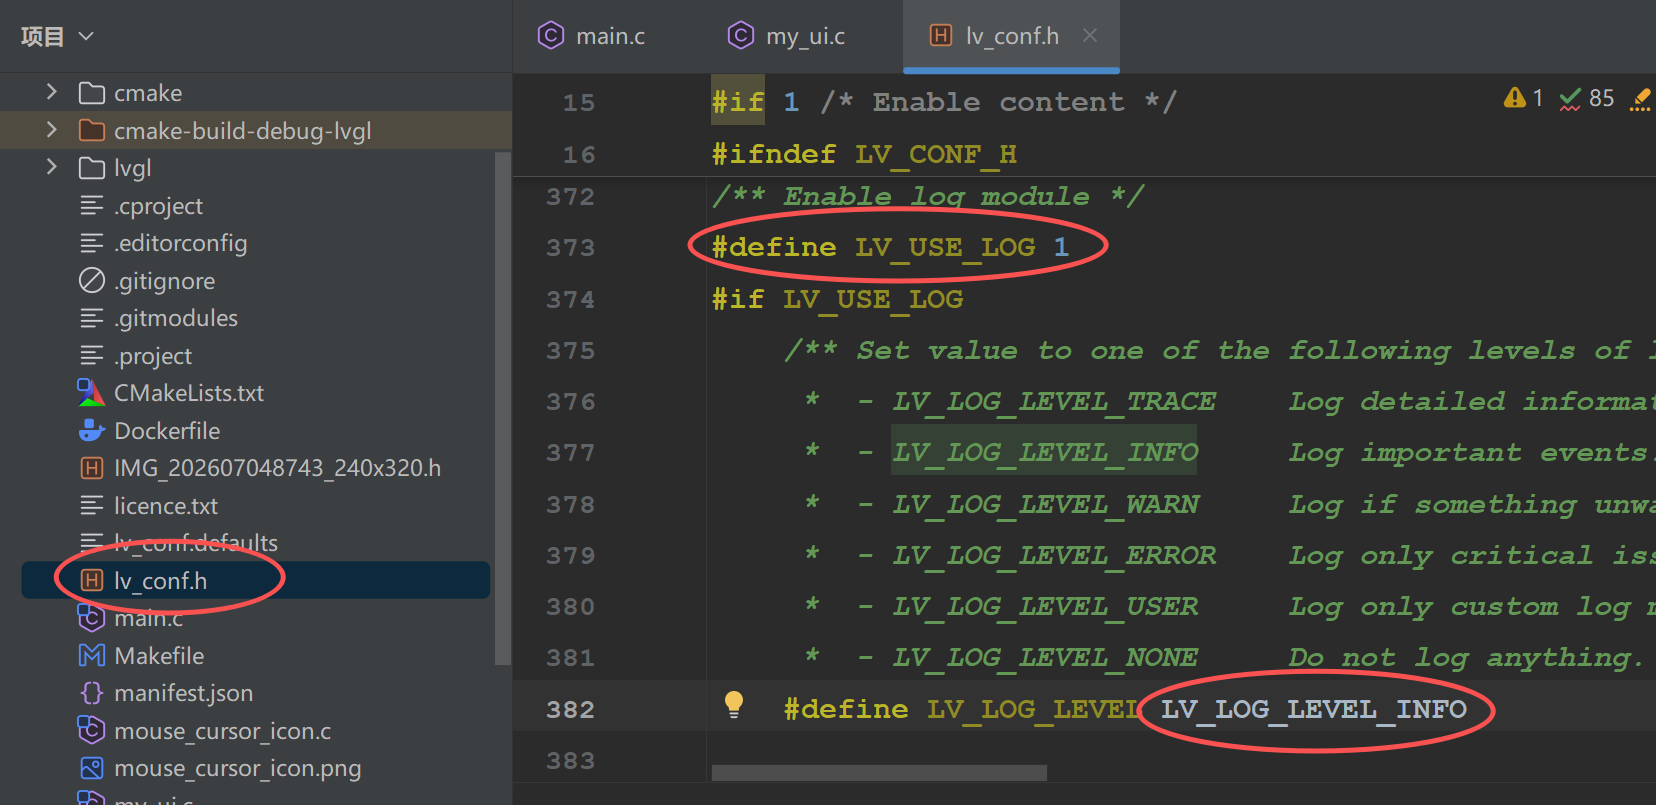This screenshot has width=1656, height=805.
Task: Open manifest.json from the tree
Action: (x=183, y=693)
